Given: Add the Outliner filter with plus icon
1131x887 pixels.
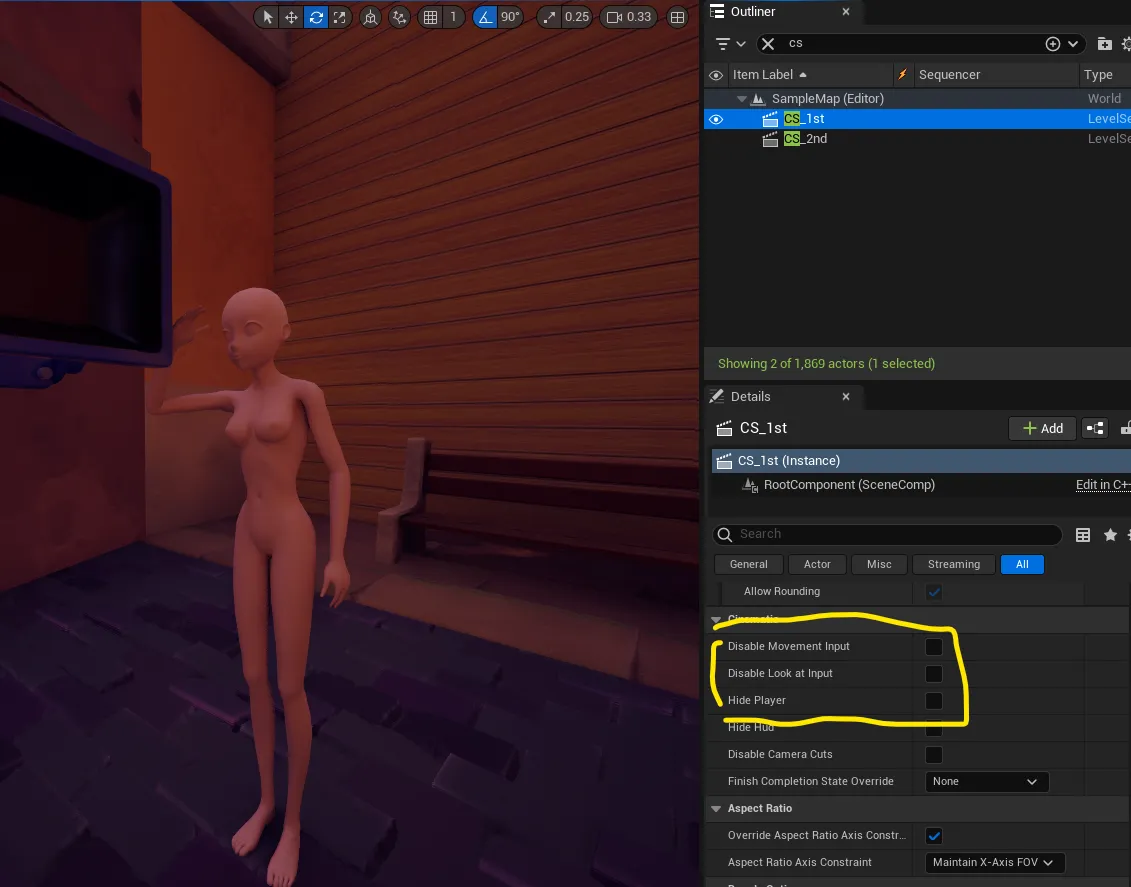Looking at the screenshot, I should tap(1052, 44).
